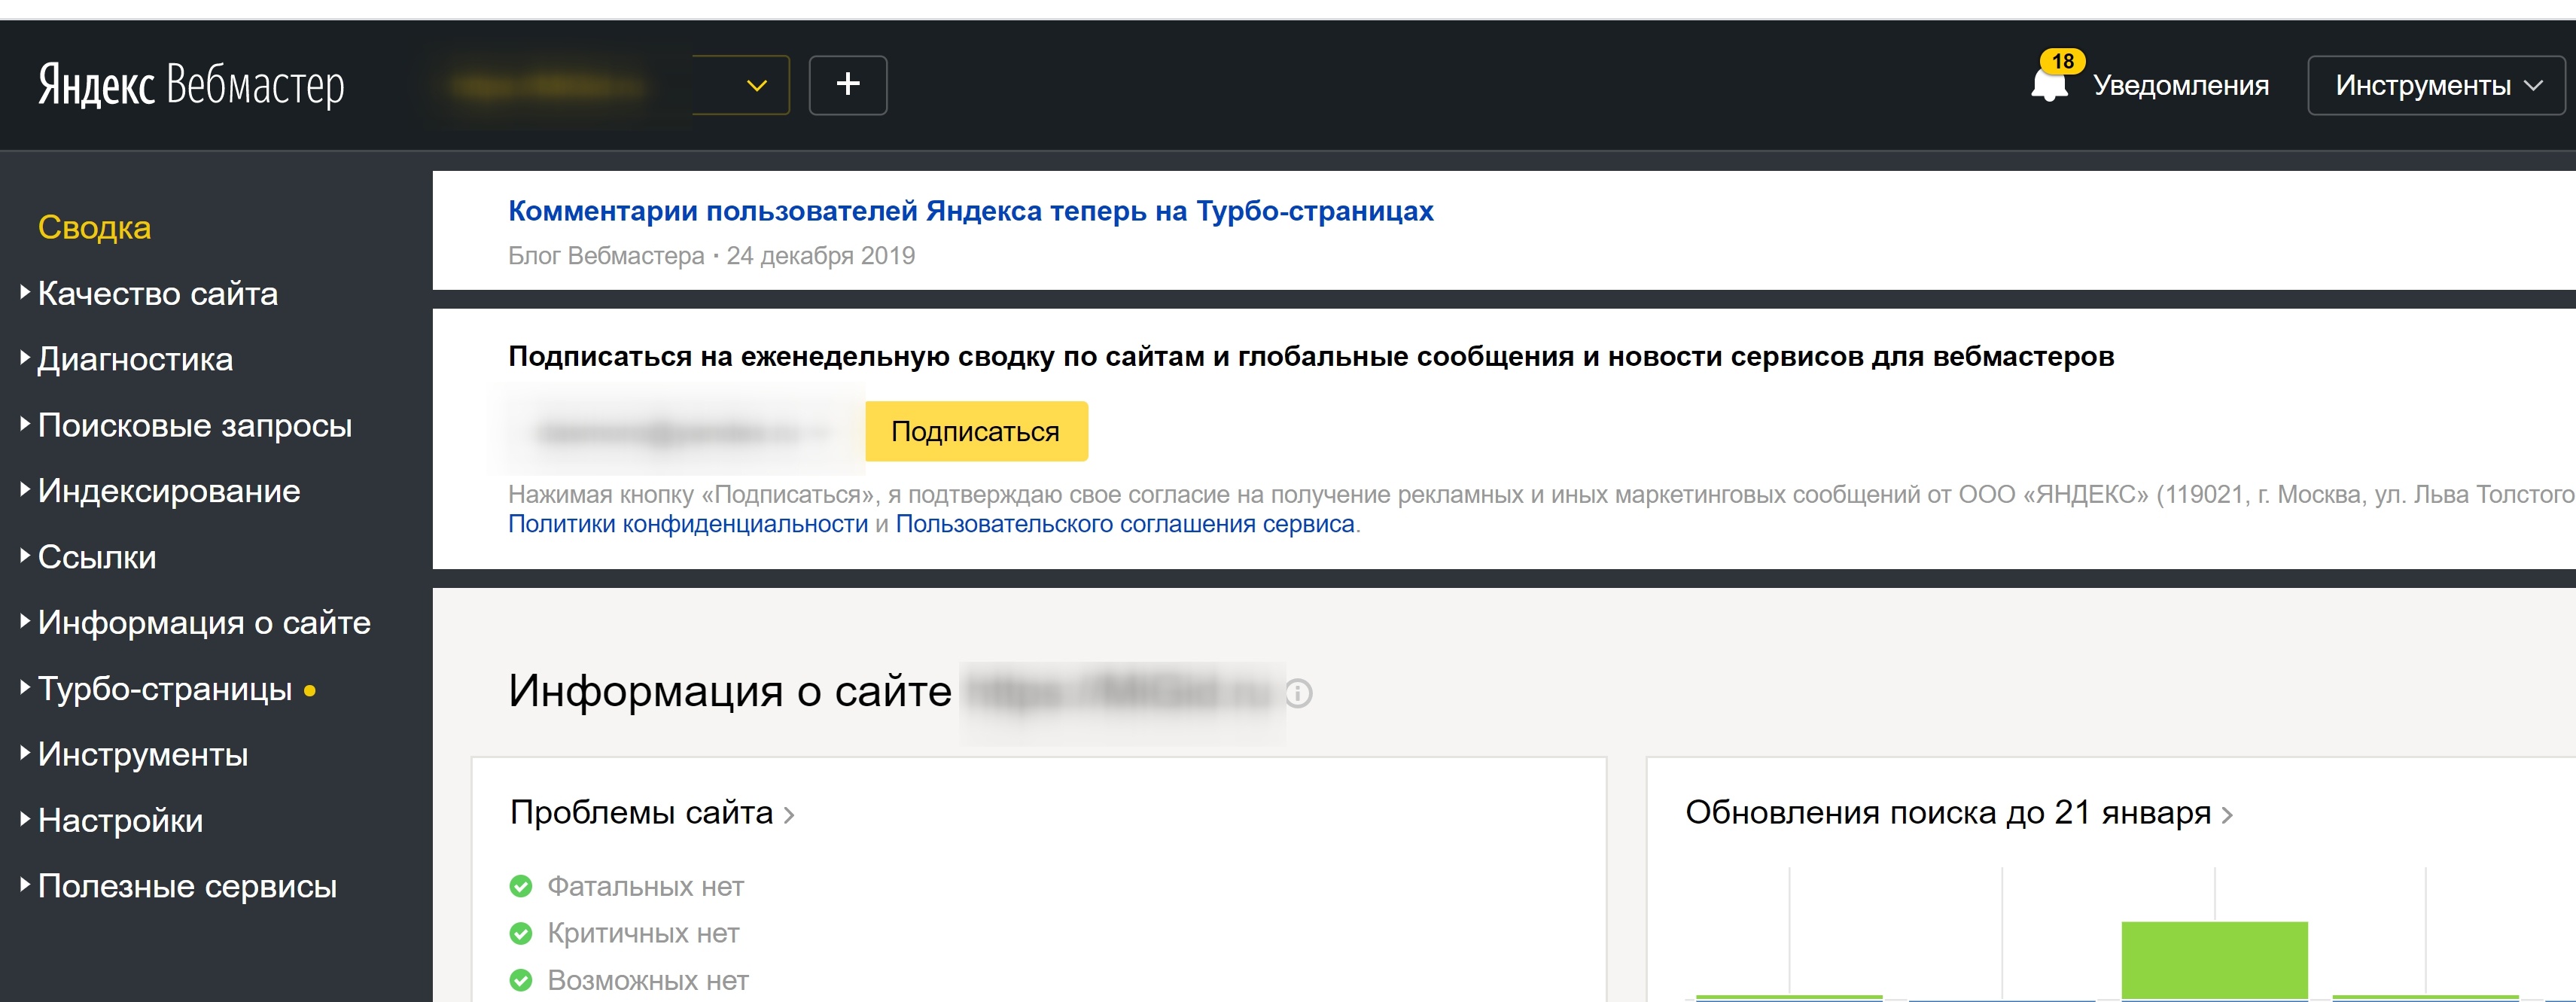This screenshot has width=2576, height=1002.
Task: Expand Качество сайта in the sidebar
Action: 157,293
